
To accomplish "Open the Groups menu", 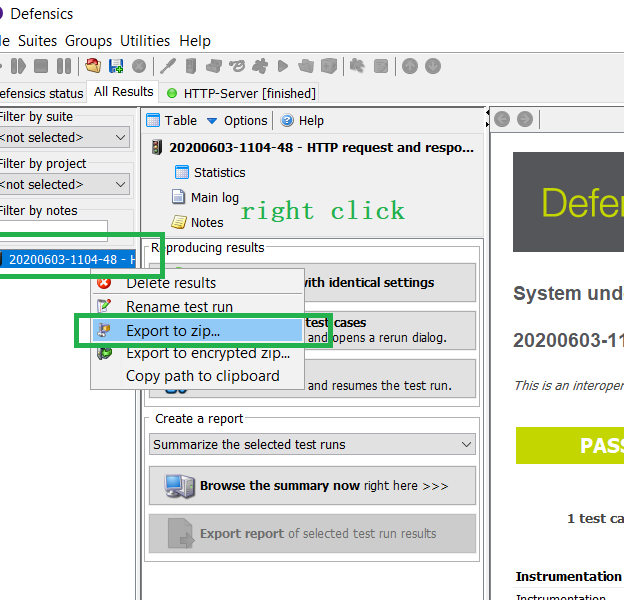I will coord(88,41).
